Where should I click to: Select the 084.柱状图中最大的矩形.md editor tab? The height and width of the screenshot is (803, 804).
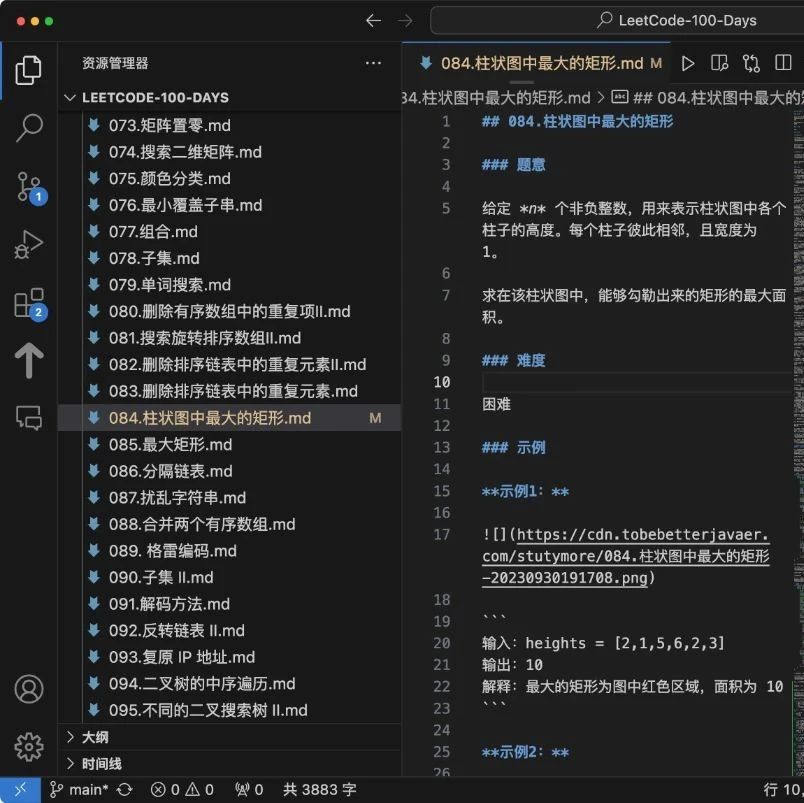[x=536, y=63]
